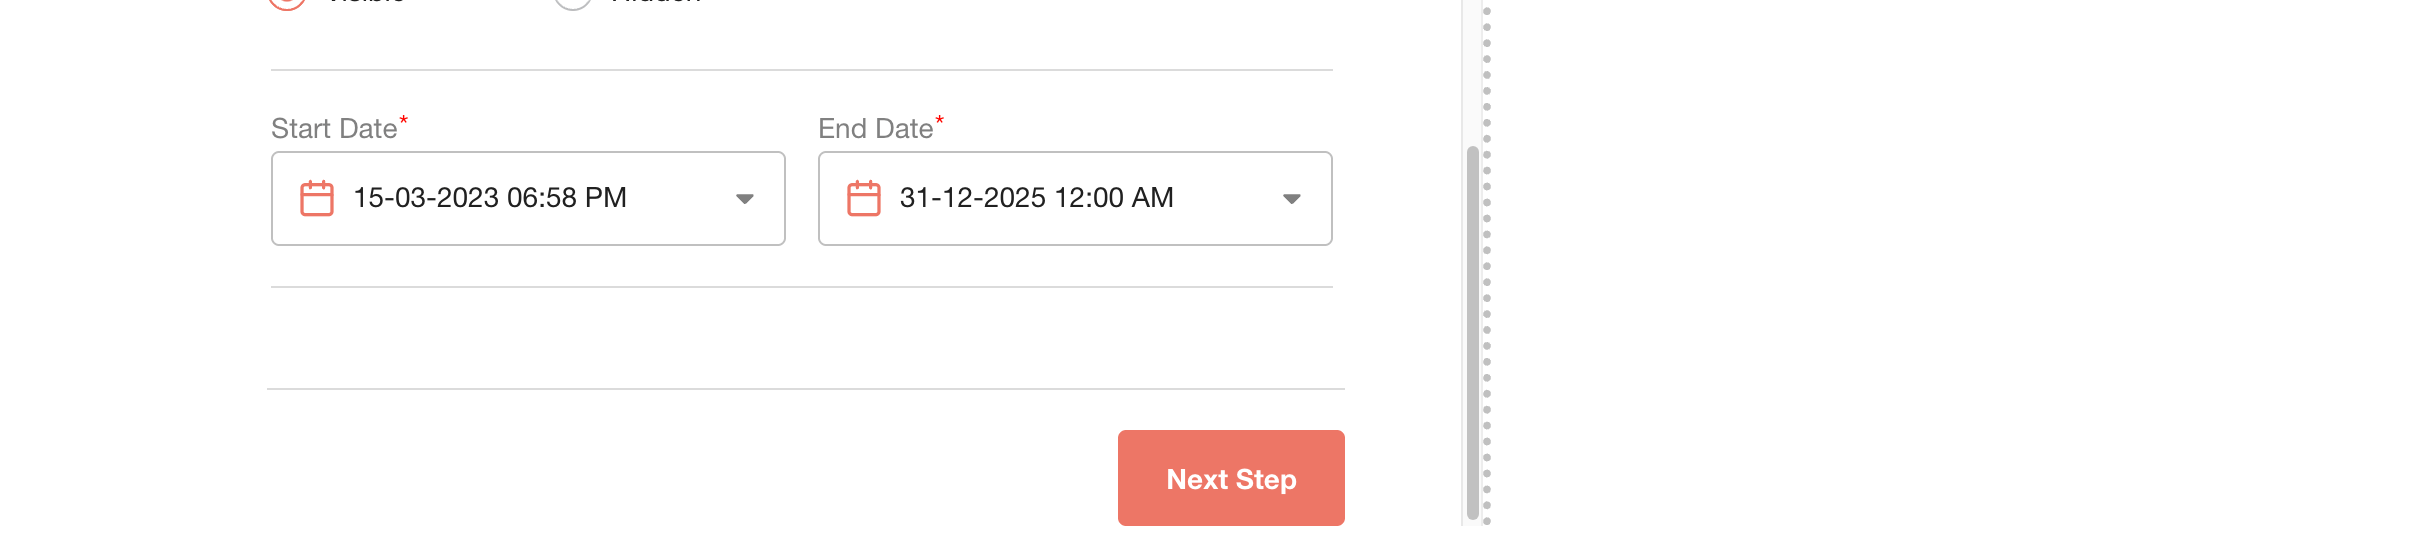This screenshot has width=2428, height=548.
Task: Select the orange radio button at top edge
Action: [x=287, y=3]
